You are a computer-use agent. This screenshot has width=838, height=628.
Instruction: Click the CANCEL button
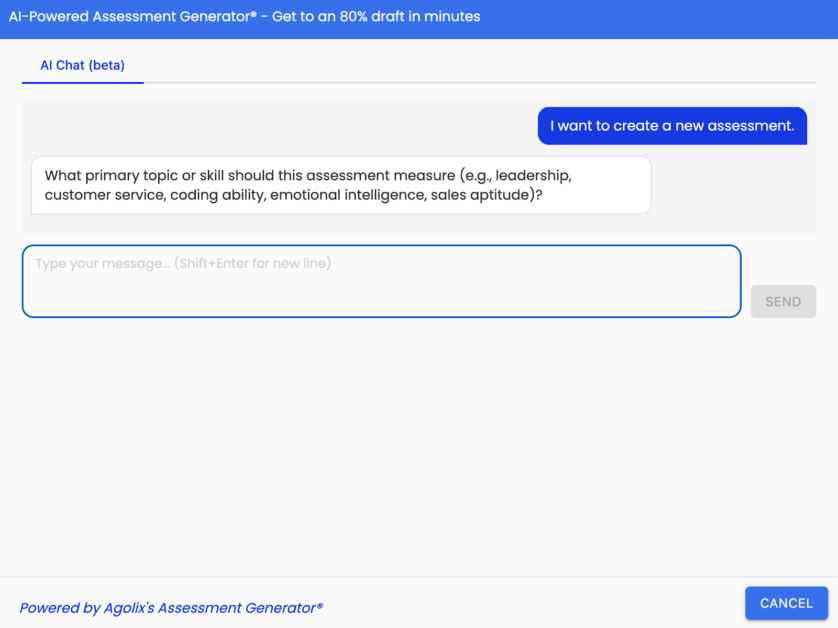(x=786, y=603)
